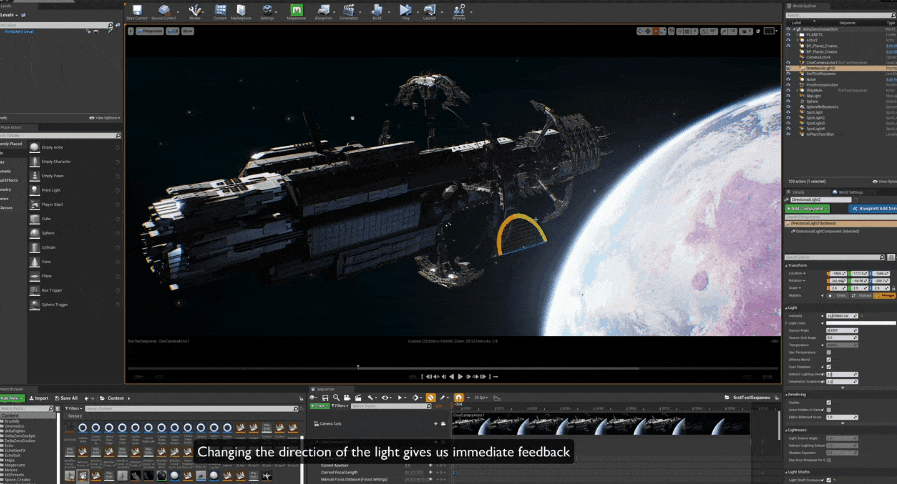Viewport: 897px width, 484px height.
Task: Click the green Megascans toolbar icon
Action: (x=296, y=11)
